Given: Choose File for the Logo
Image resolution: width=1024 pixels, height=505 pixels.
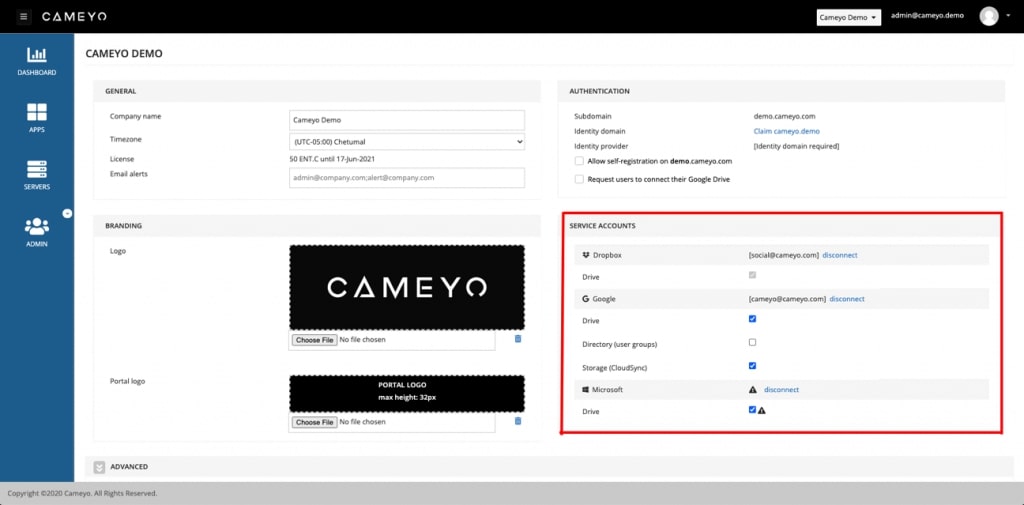Looking at the screenshot, I should point(314,340).
